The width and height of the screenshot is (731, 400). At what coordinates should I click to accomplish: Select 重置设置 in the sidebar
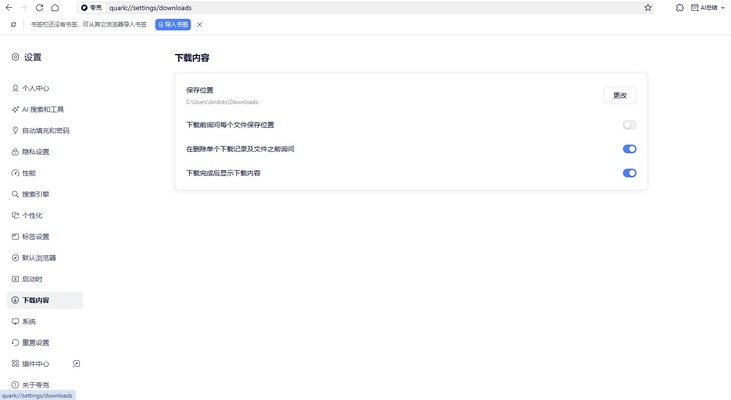(30, 343)
